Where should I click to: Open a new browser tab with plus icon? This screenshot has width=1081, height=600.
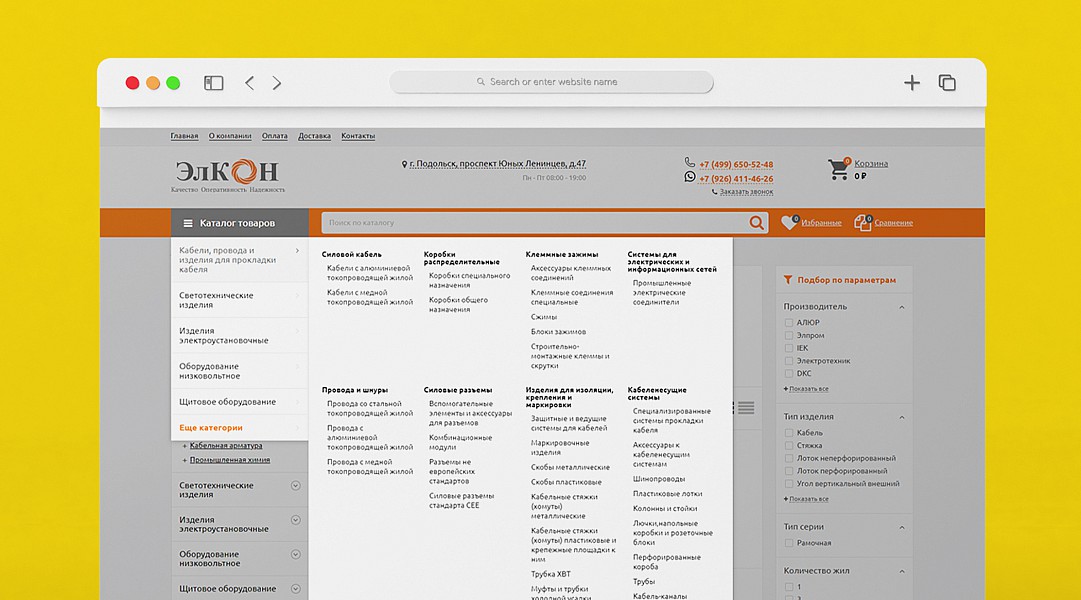coord(911,83)
